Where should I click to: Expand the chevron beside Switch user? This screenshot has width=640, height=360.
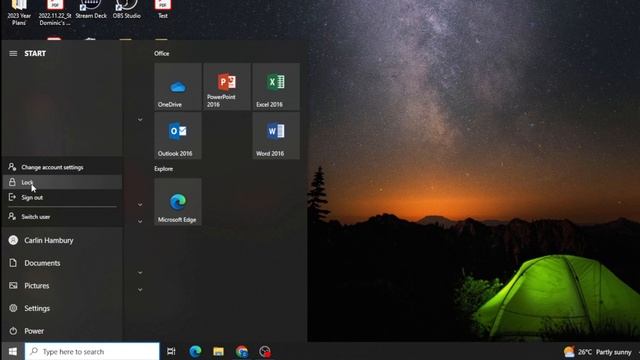(140, 221)
